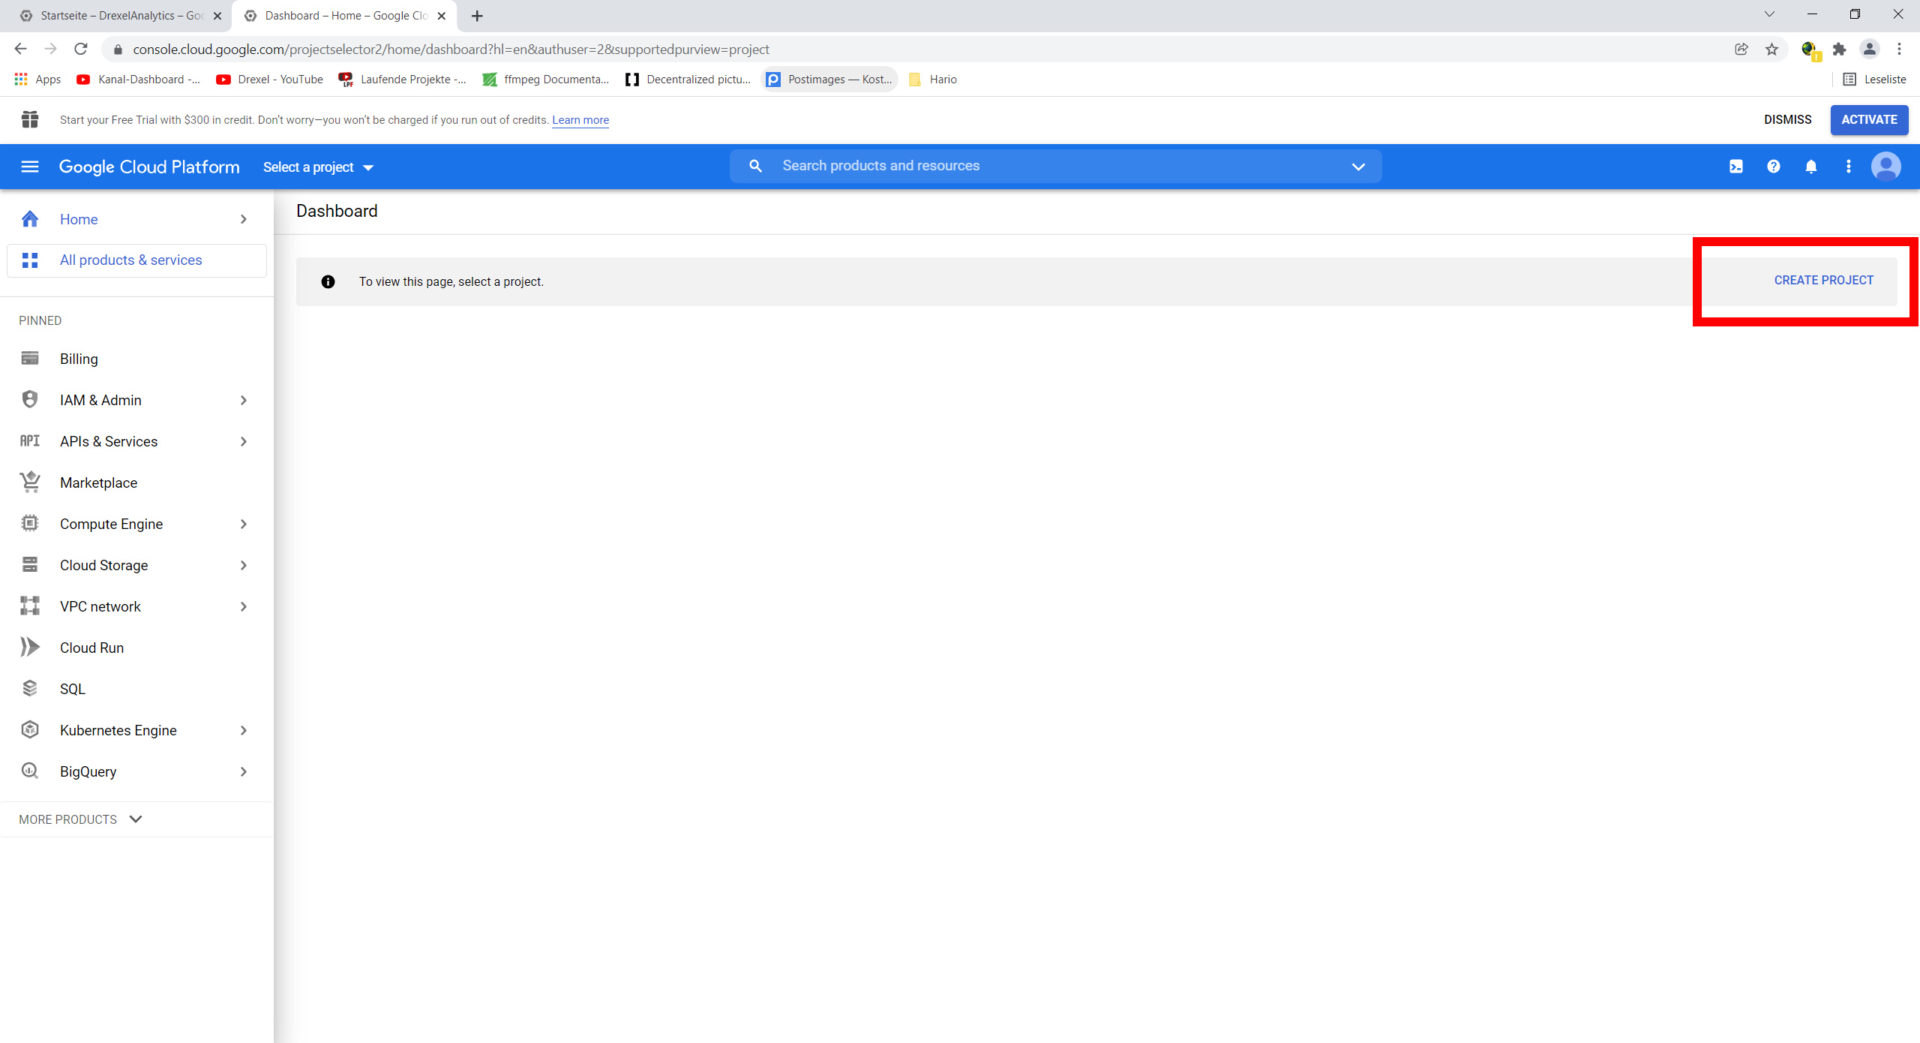Focus the Search products and resources field
This screenshot has height=1043, width=1920.
click(1056, 166)
